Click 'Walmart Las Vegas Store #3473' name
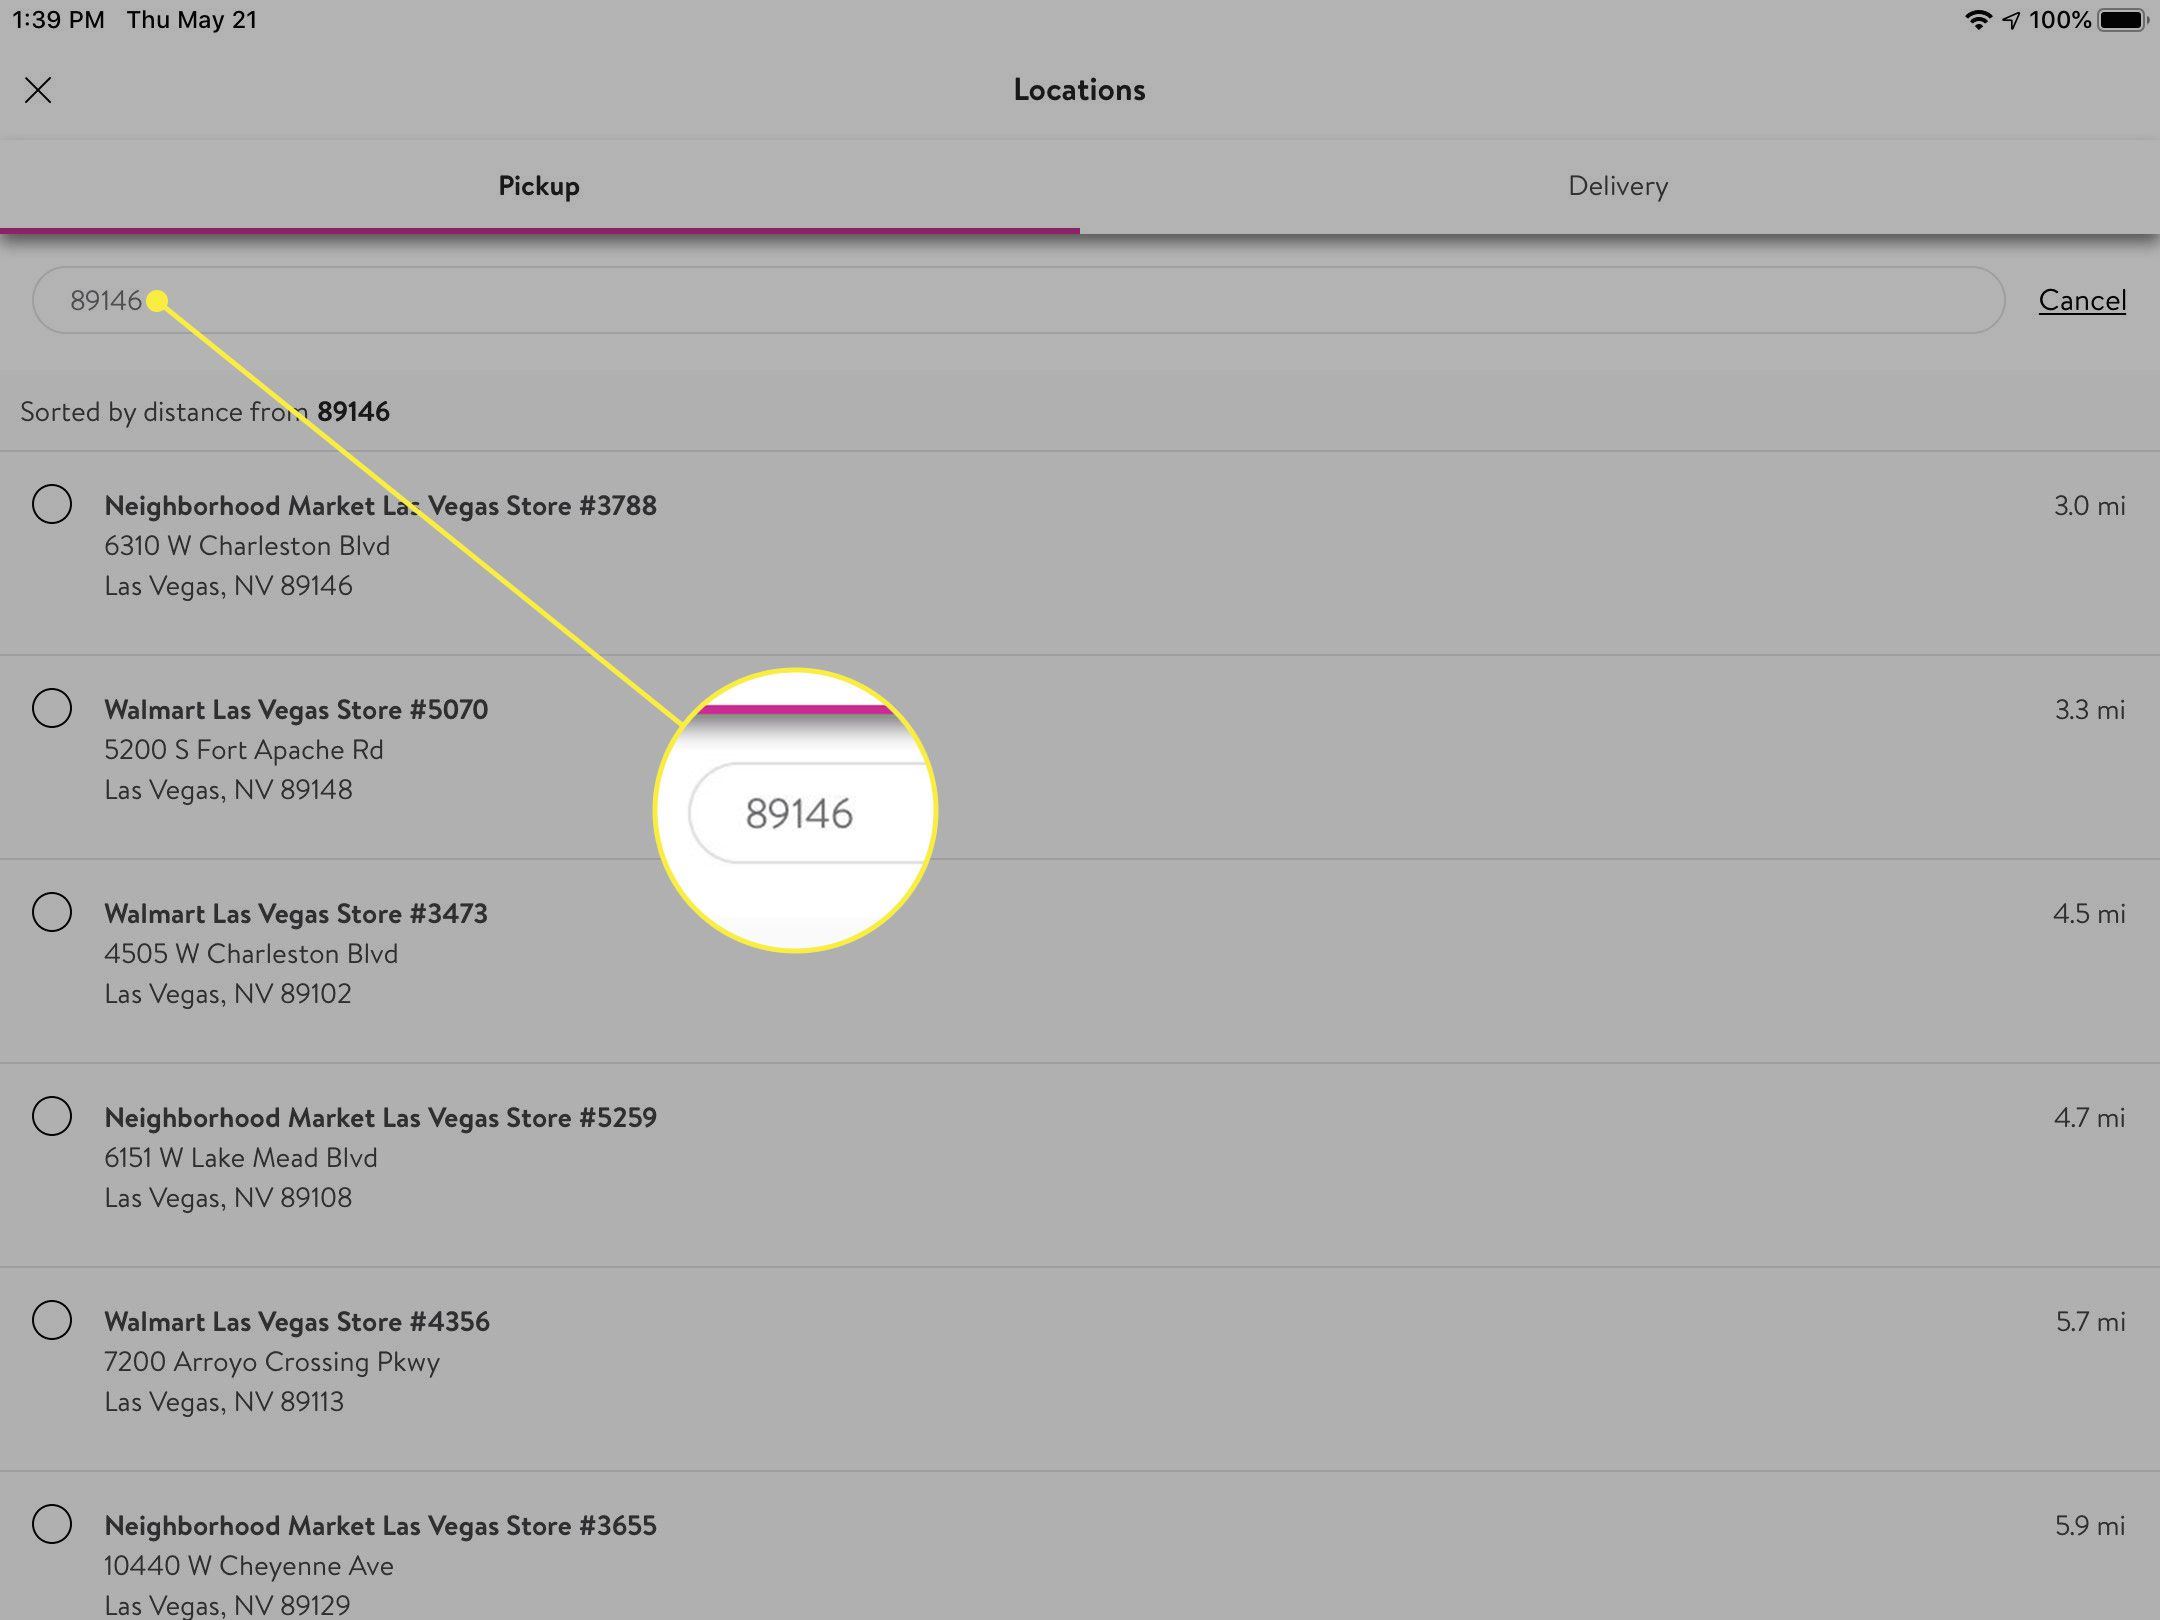 pos(296,914)
